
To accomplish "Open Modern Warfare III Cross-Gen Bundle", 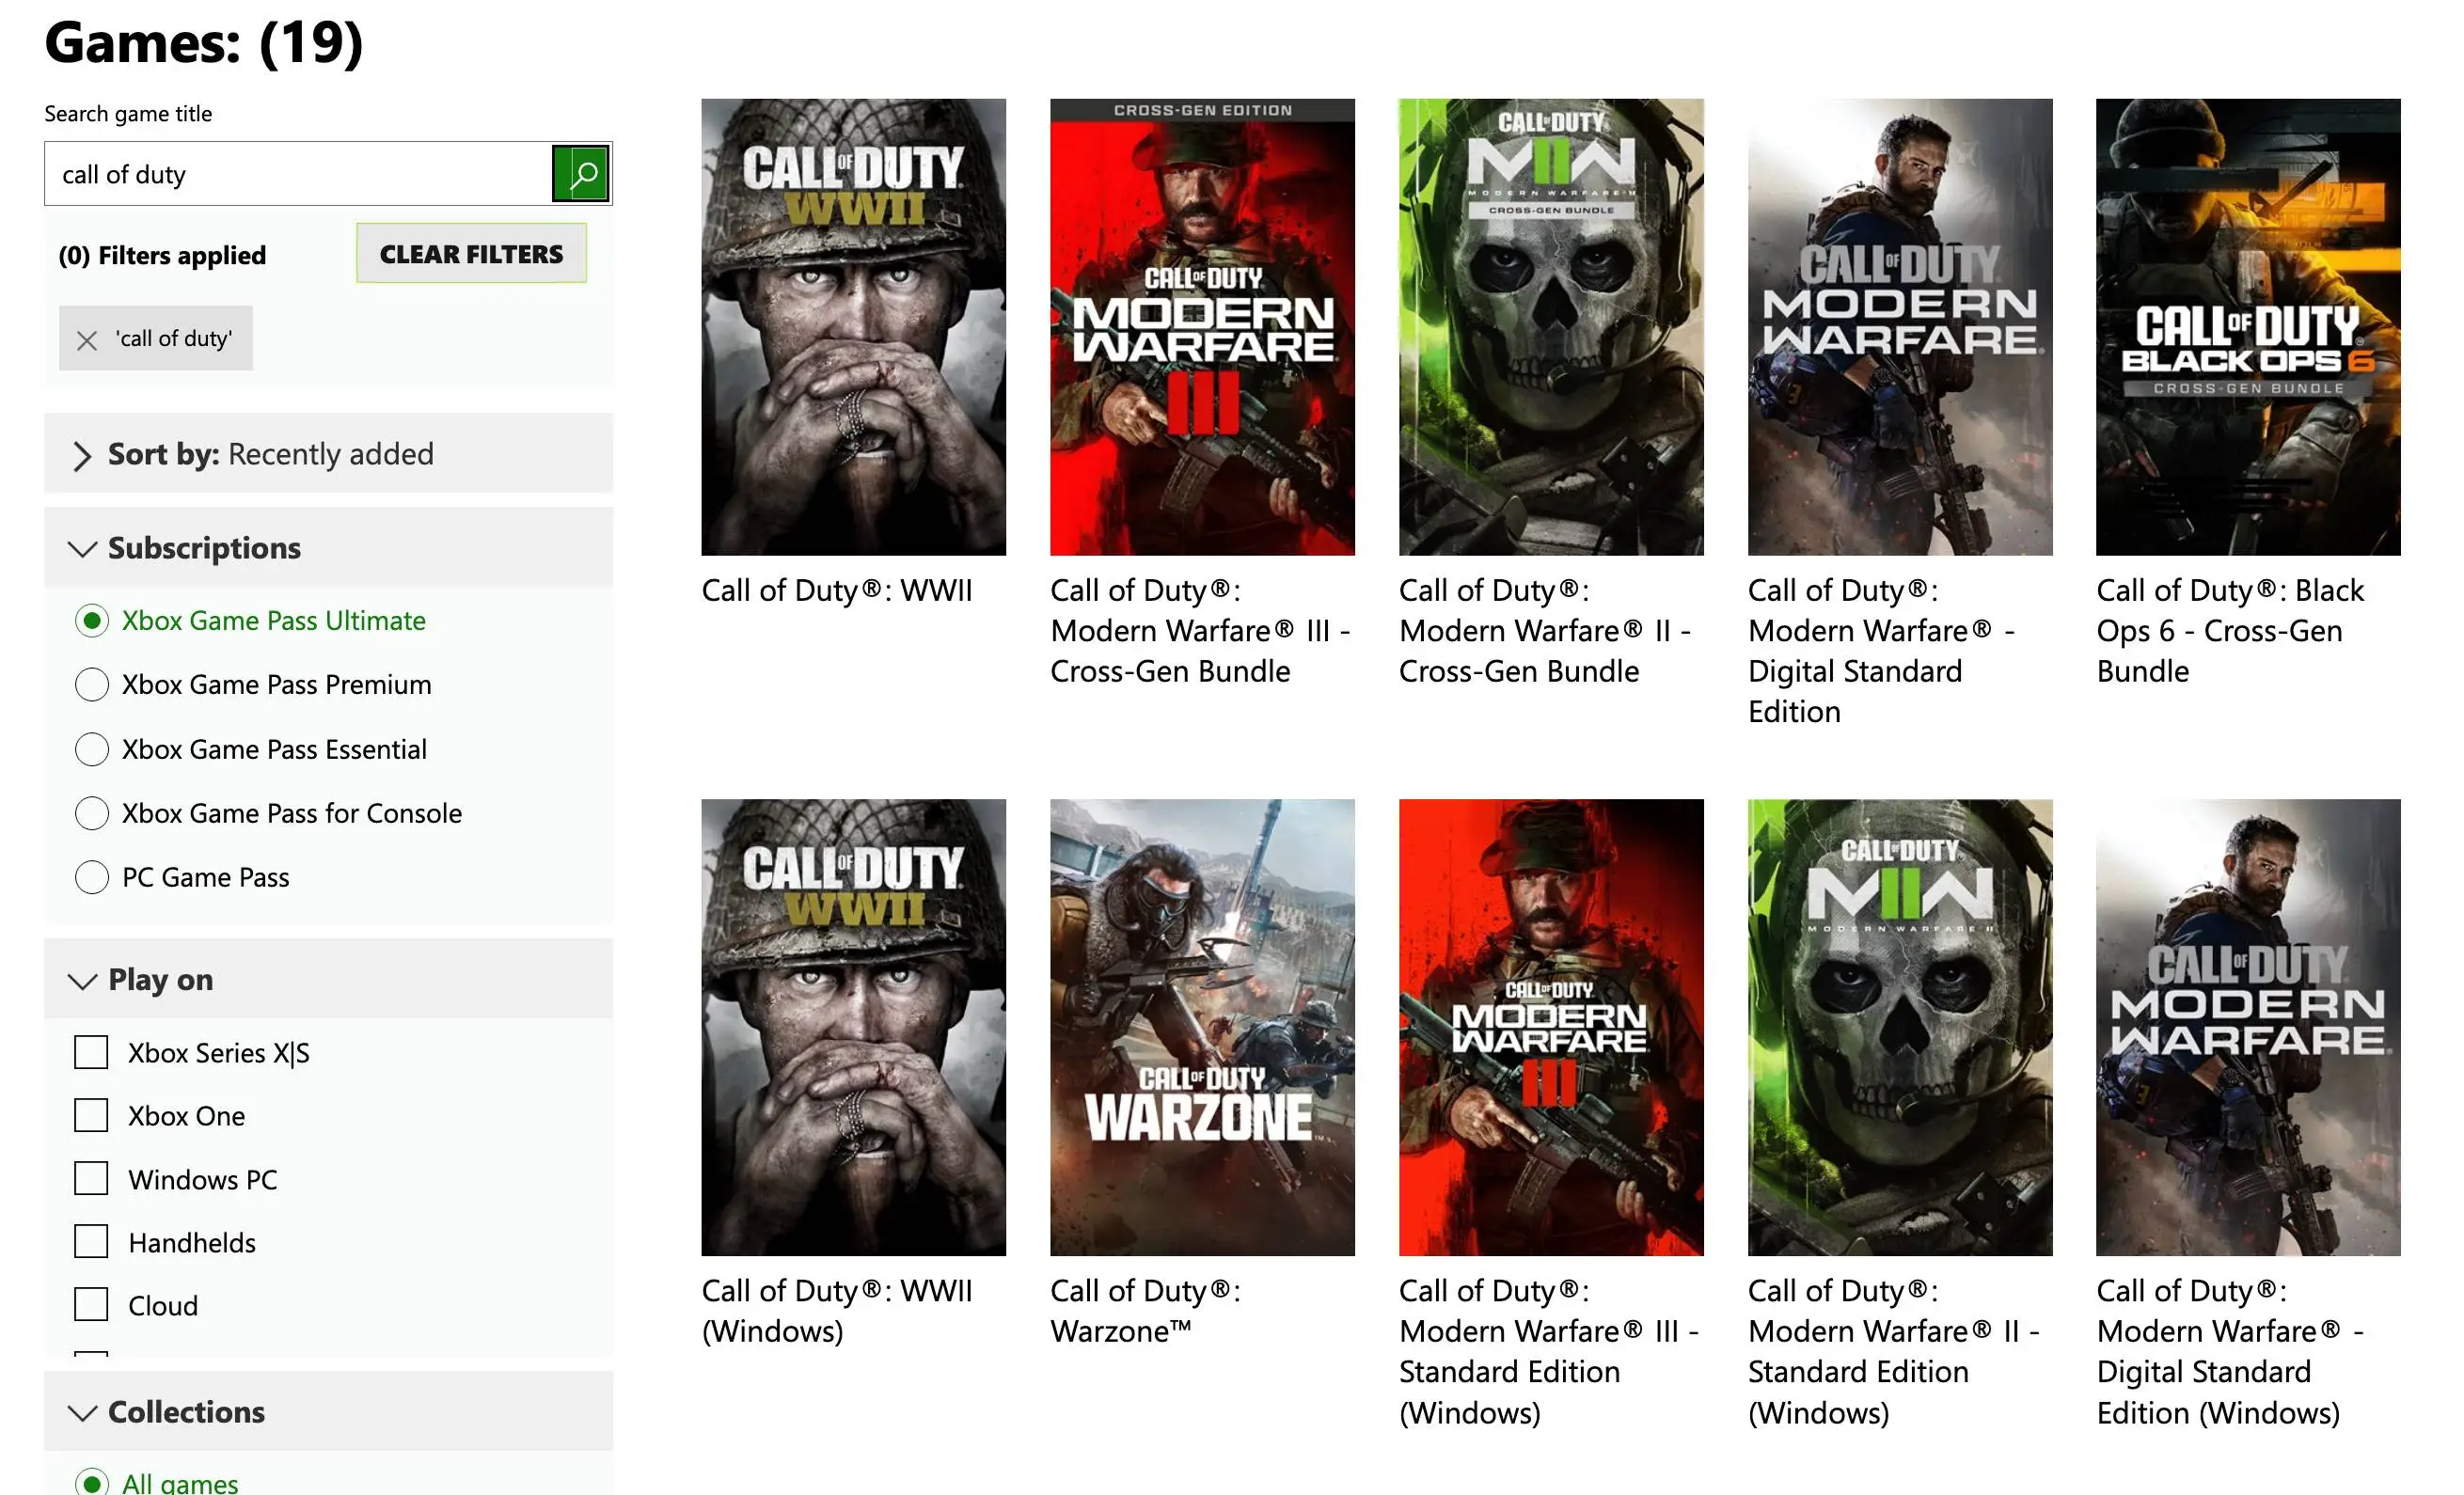I will (1202, 327).
